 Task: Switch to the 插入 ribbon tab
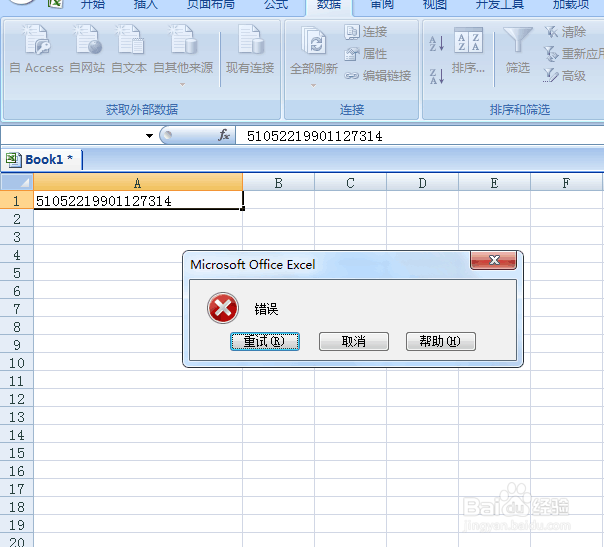145,5
